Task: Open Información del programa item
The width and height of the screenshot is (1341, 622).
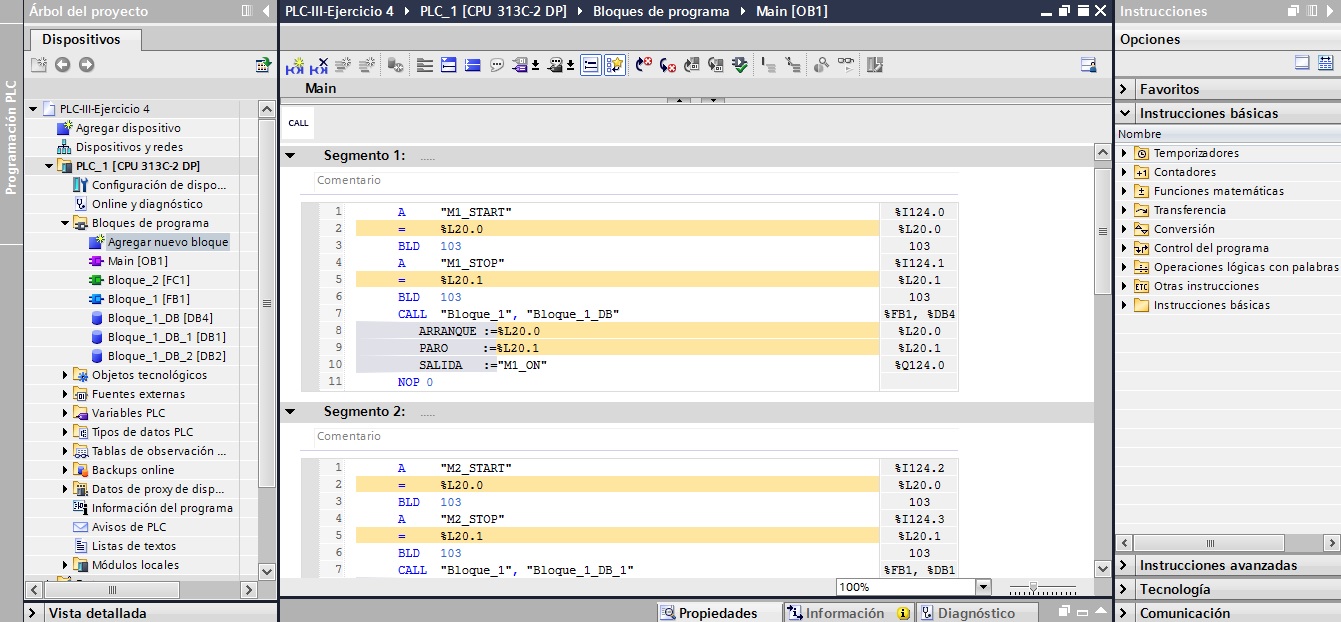Action: click(x=162, y=508)
